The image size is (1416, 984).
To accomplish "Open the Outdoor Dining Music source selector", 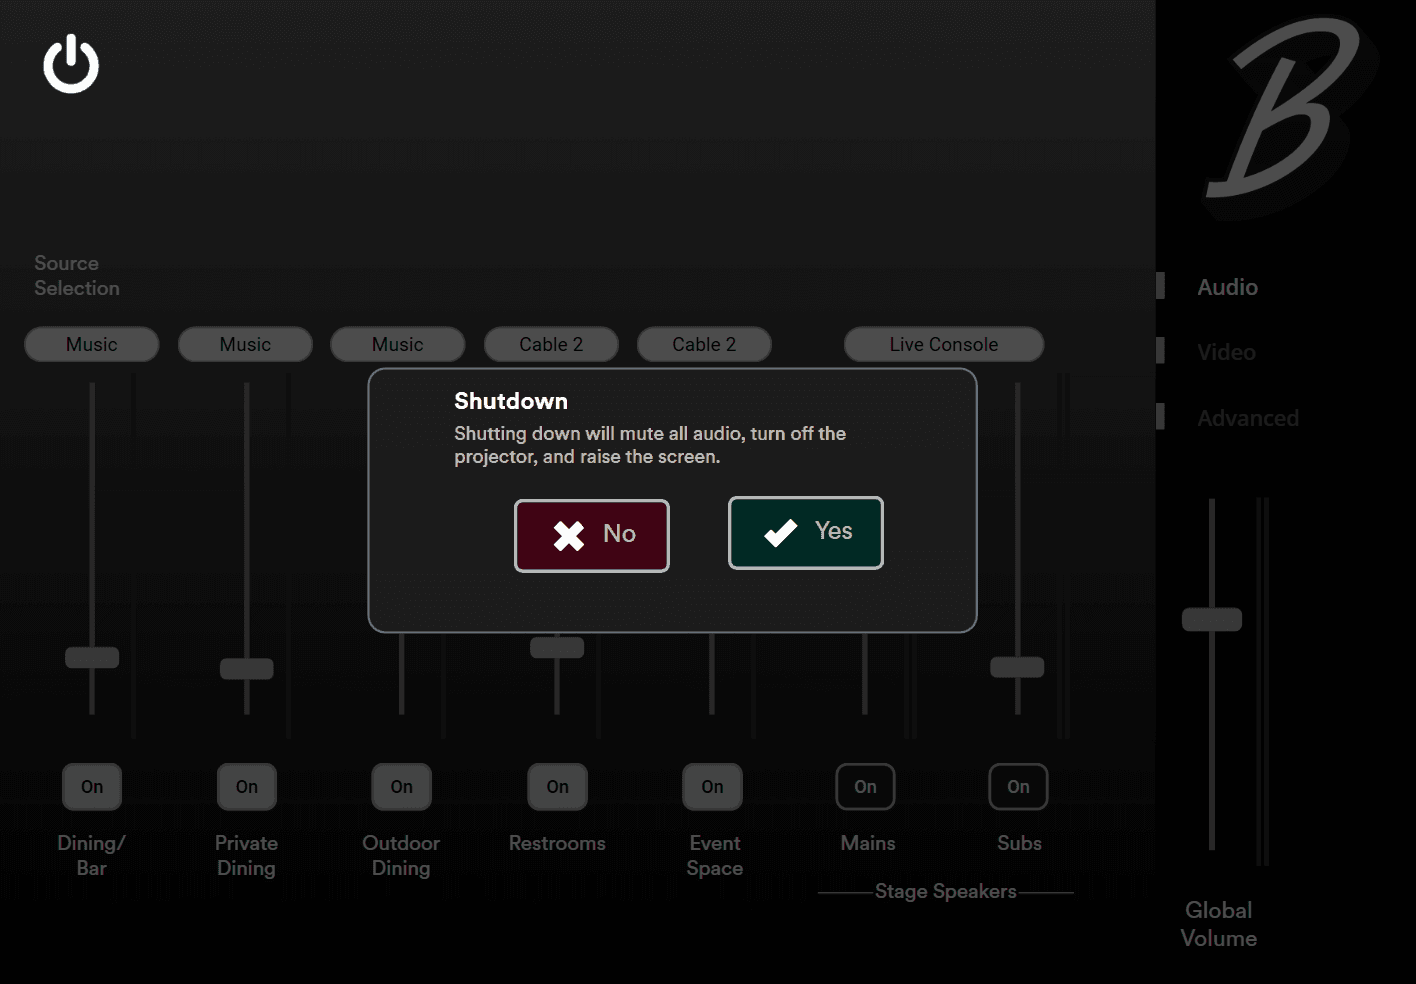I will (x=398, y=344).
